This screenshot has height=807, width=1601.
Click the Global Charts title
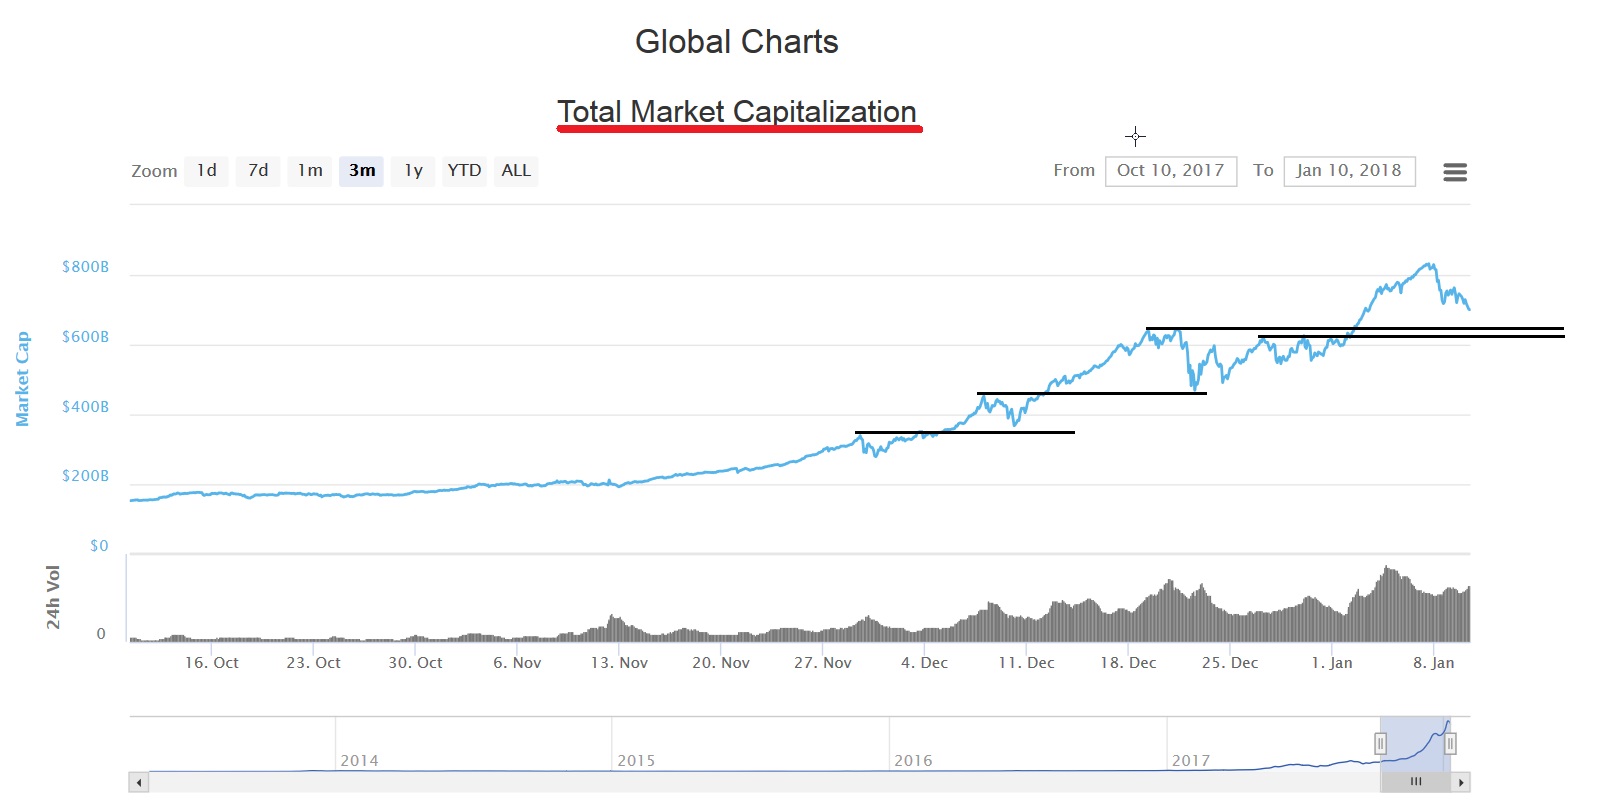pyautogui.click(x=737, y=42)
